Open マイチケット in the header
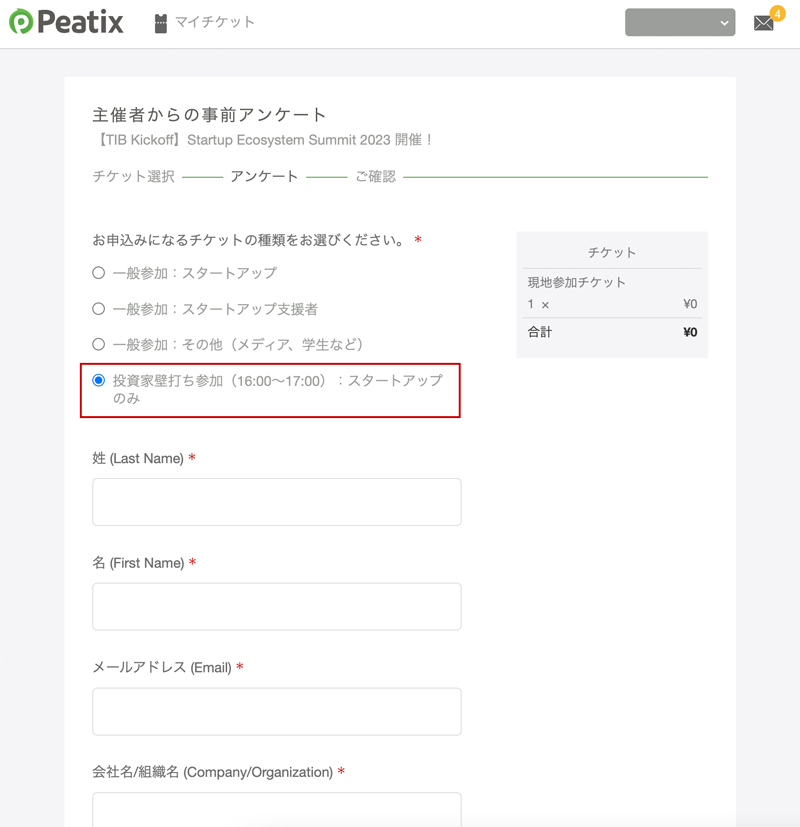The height and width of the screenshot is (827, 800). [x=214, y=22]
